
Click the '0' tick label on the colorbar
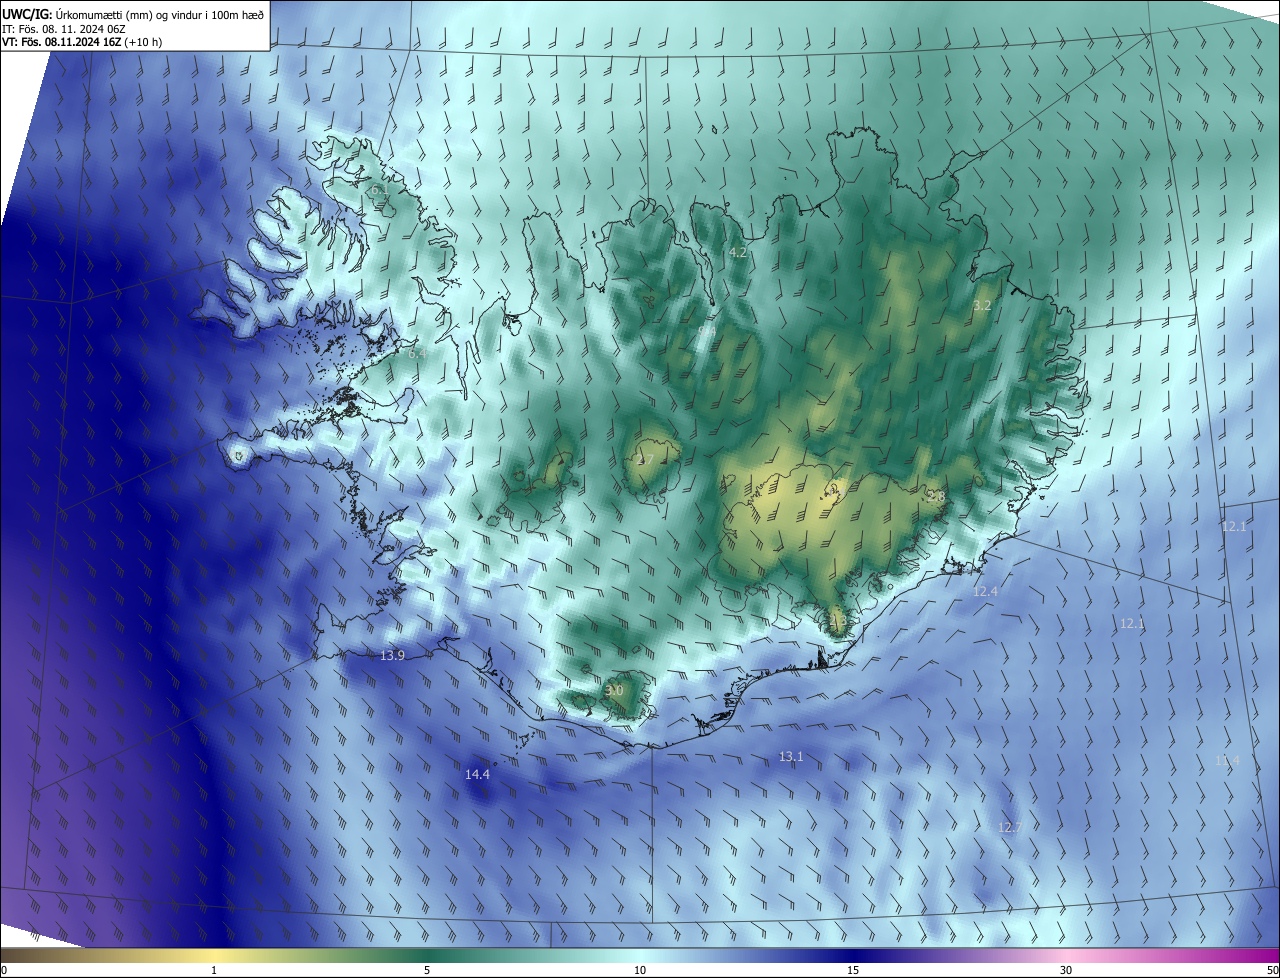pos(4,970)
